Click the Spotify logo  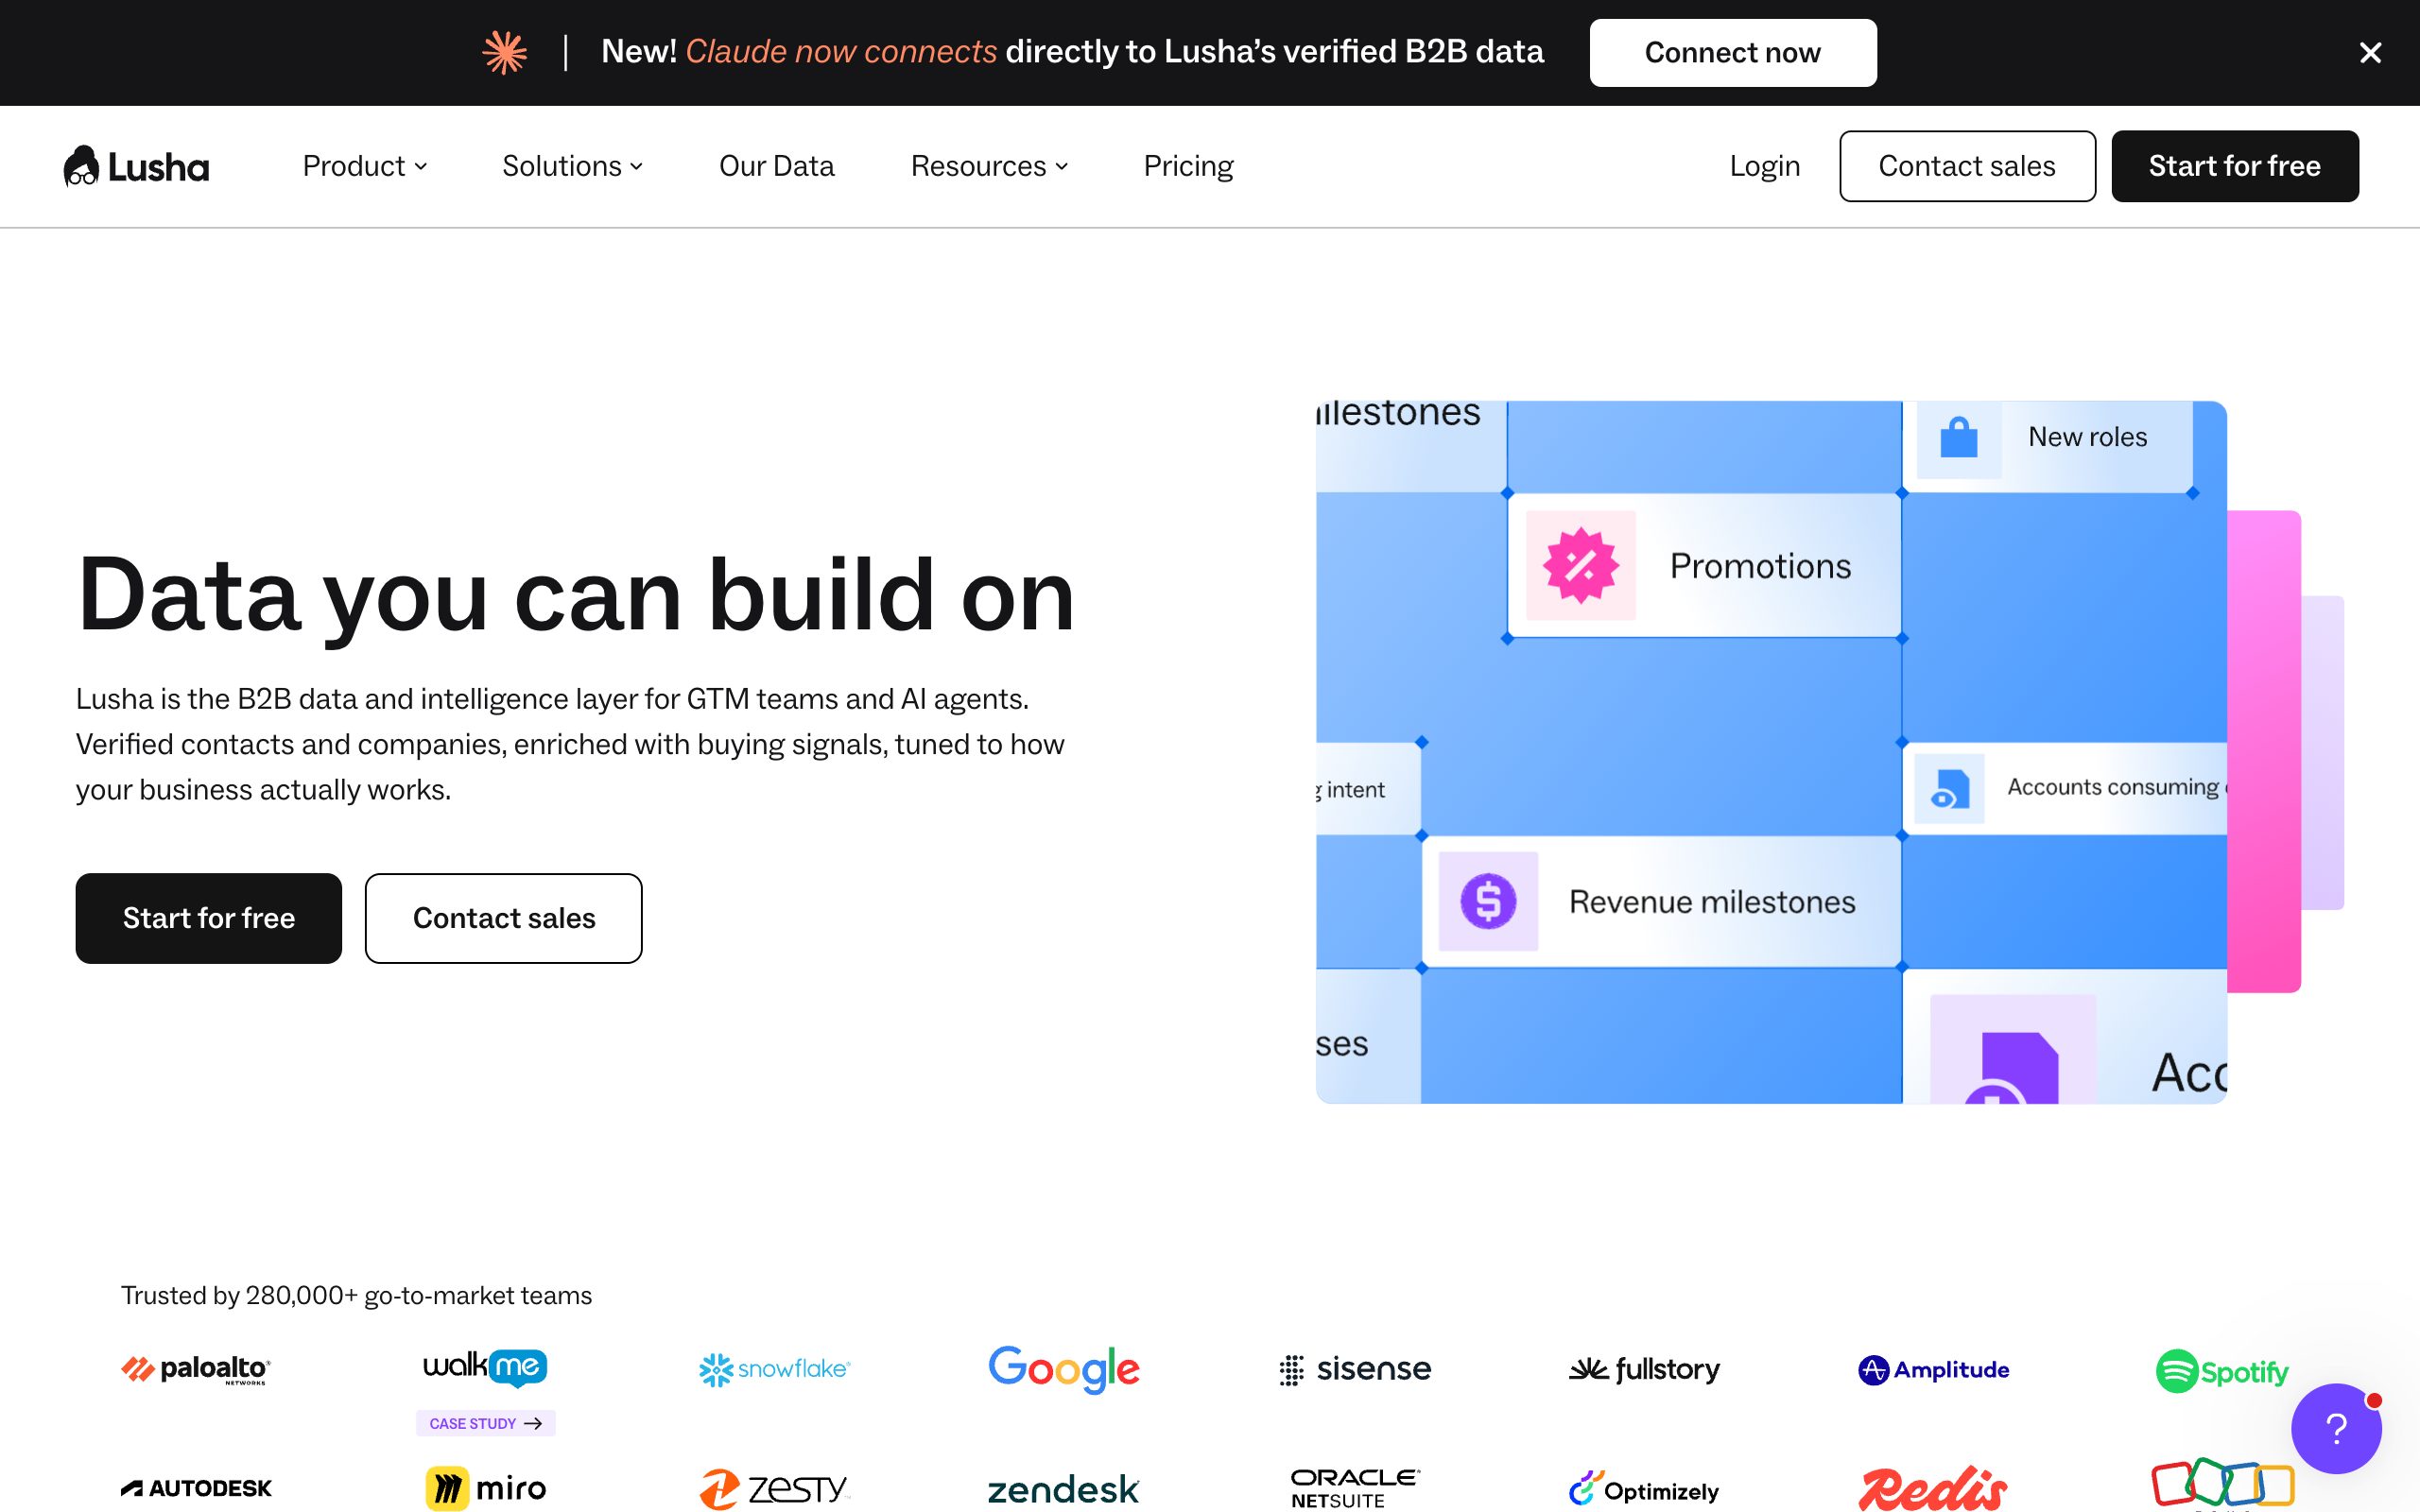[2222, 1371]
